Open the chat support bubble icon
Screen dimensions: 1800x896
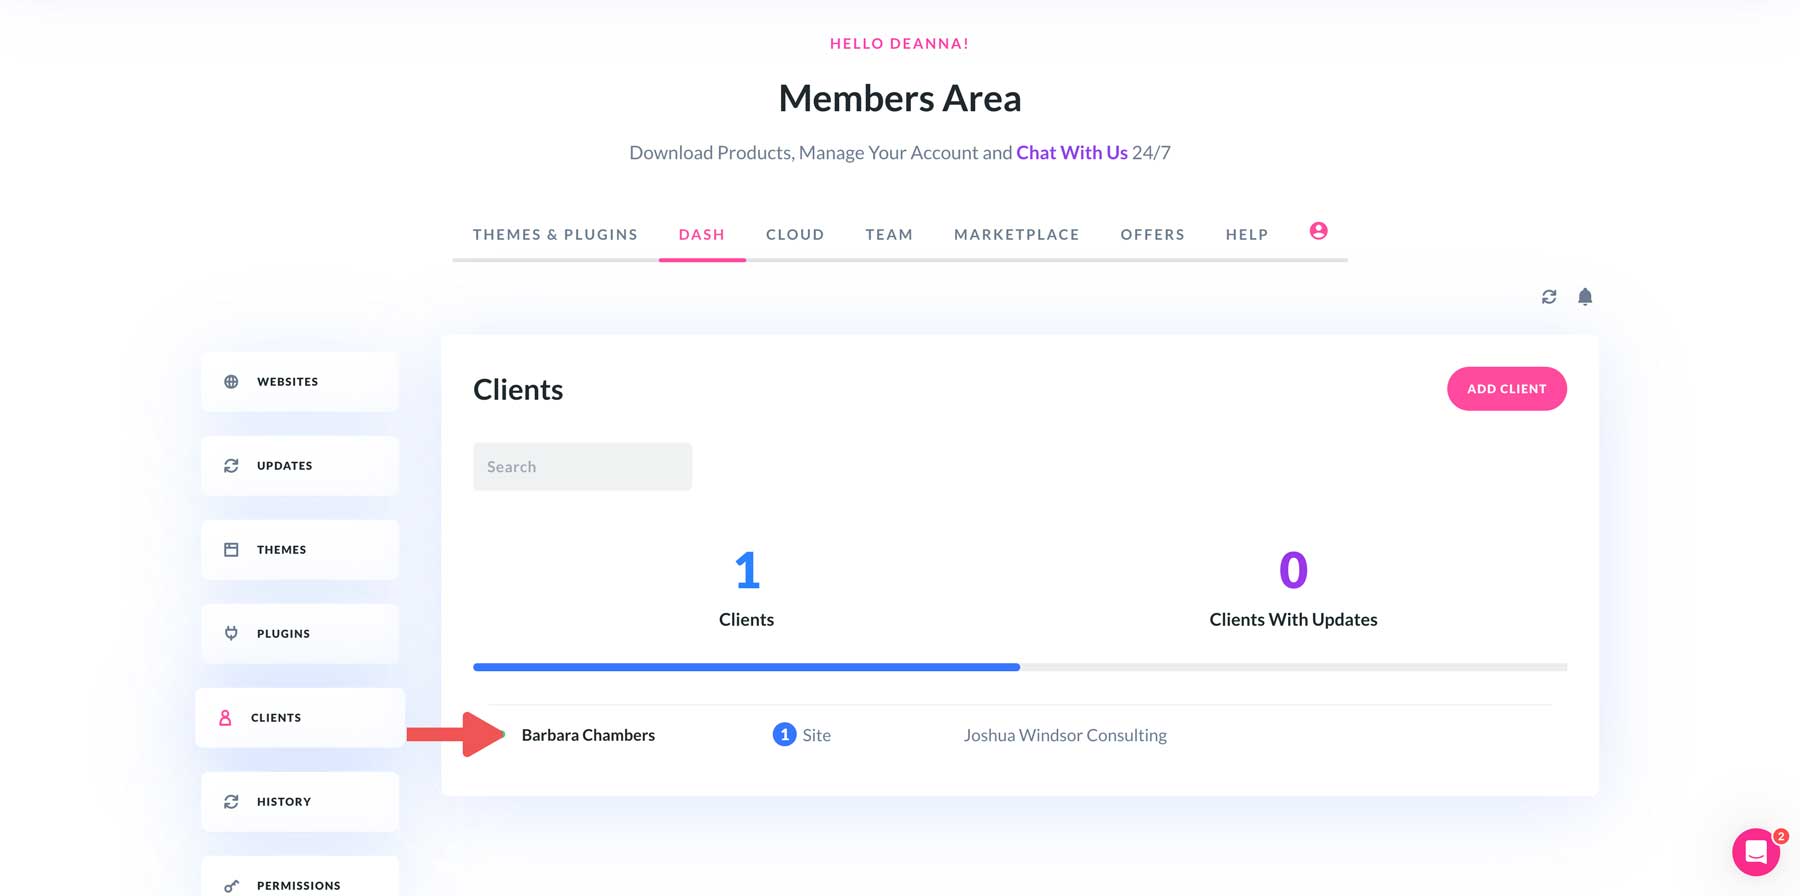coord(1756,852)
